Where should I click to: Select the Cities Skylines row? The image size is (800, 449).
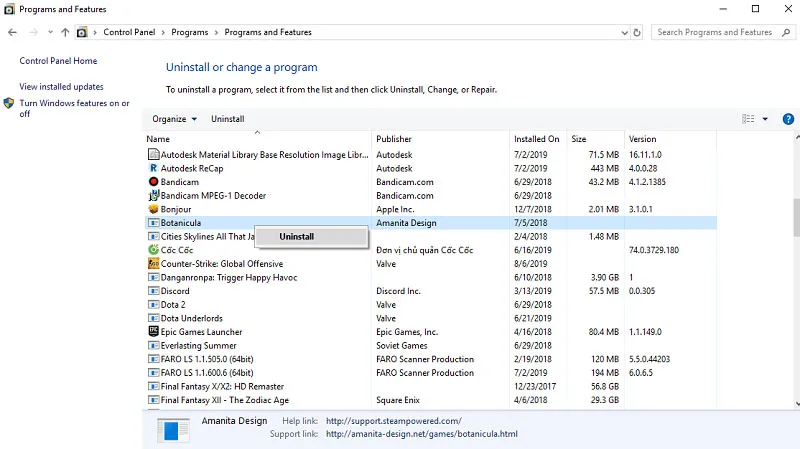click(430, 237)
